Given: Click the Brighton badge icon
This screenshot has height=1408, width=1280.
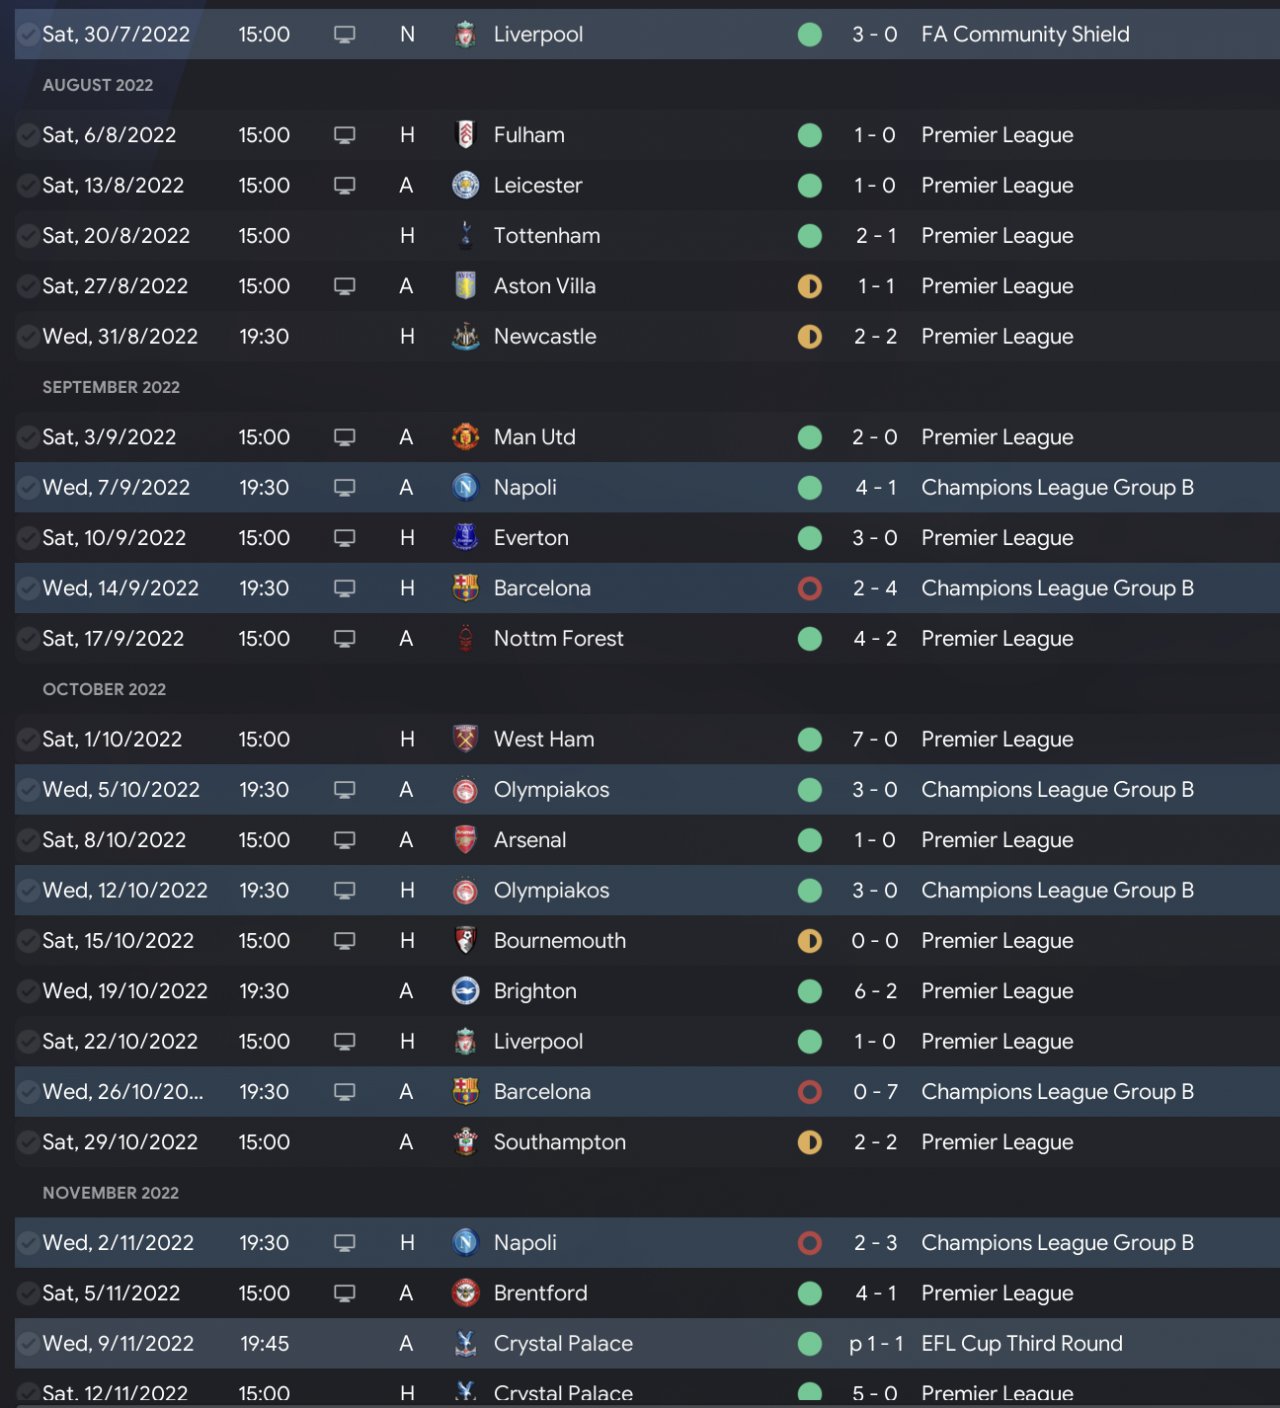Looking at the screenshot, I should pos(465,991).
